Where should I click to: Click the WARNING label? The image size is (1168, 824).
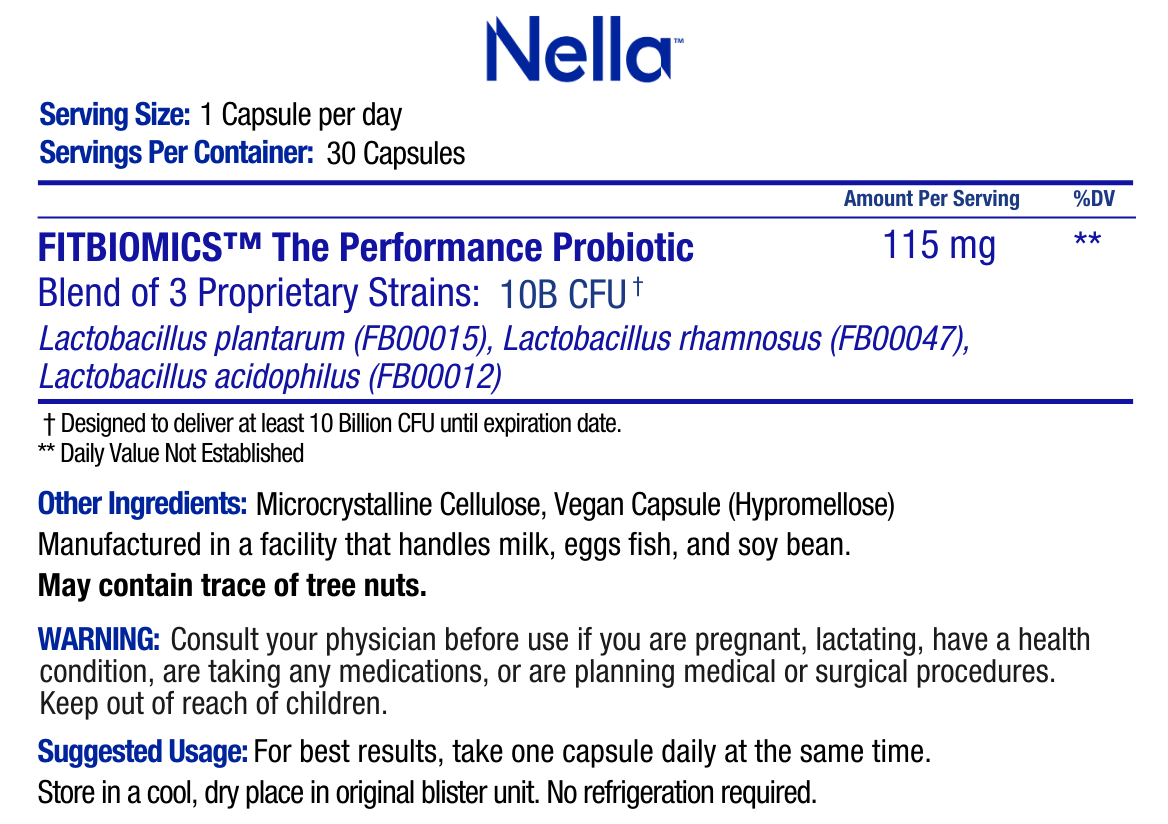pyautogui.click(x=98, y=639)
